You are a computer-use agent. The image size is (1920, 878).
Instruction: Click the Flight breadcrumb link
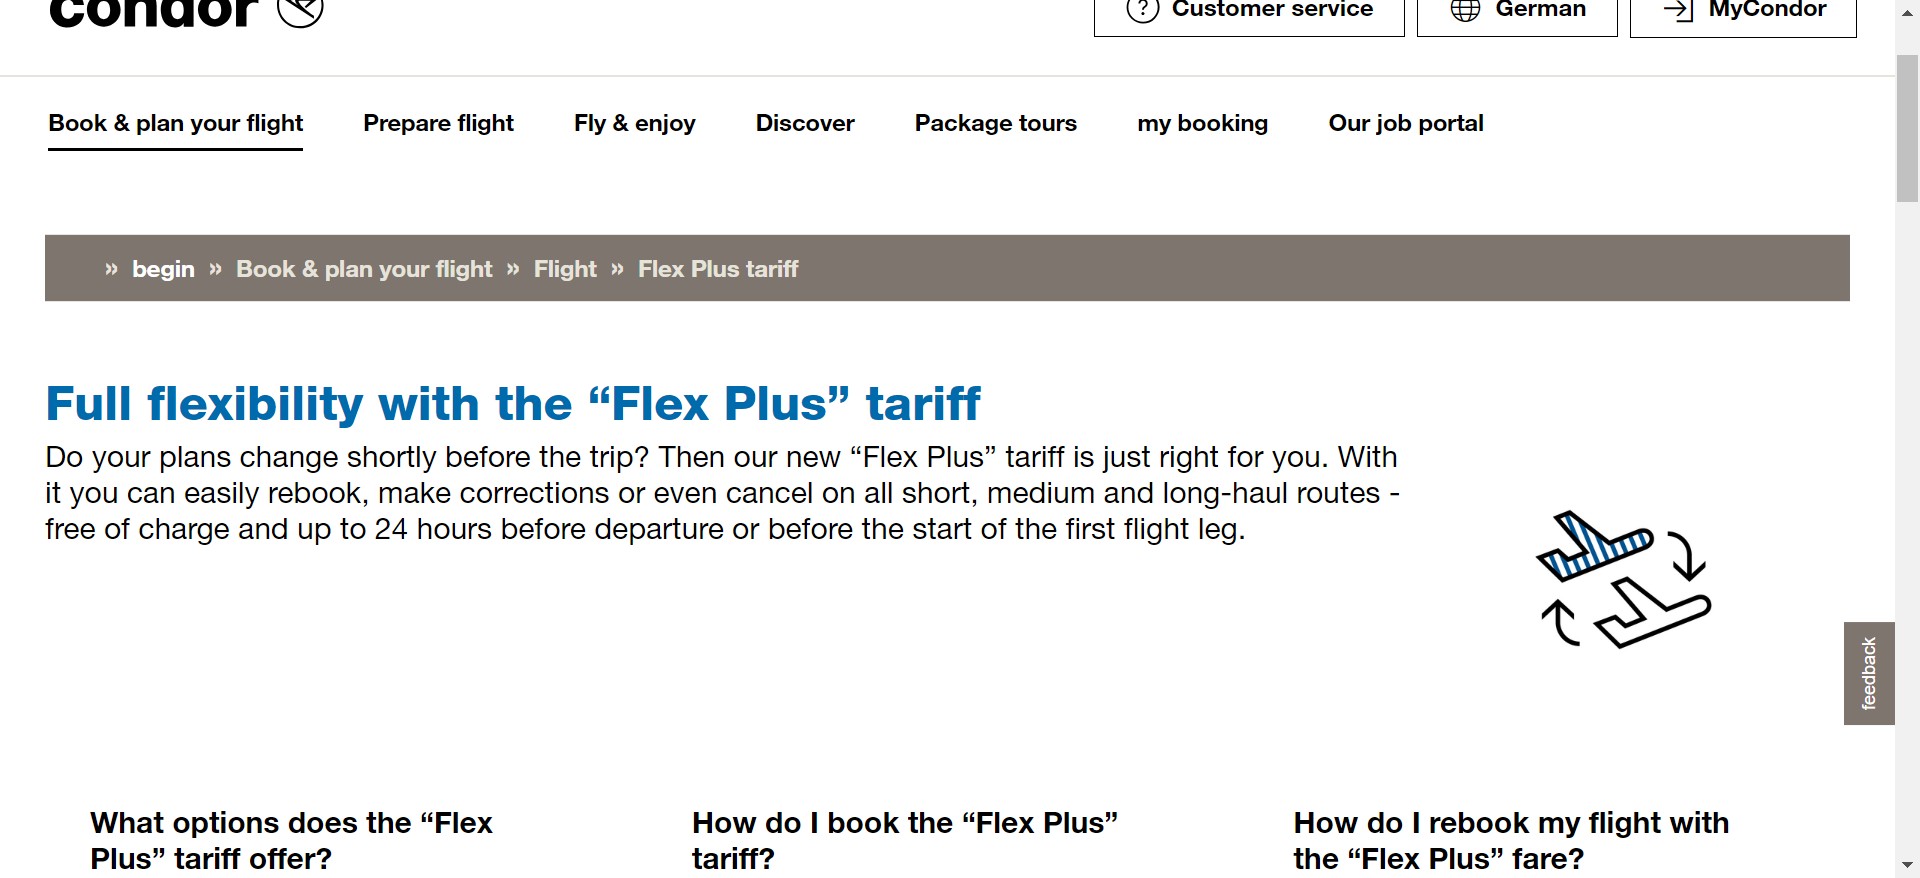[565, 269]
